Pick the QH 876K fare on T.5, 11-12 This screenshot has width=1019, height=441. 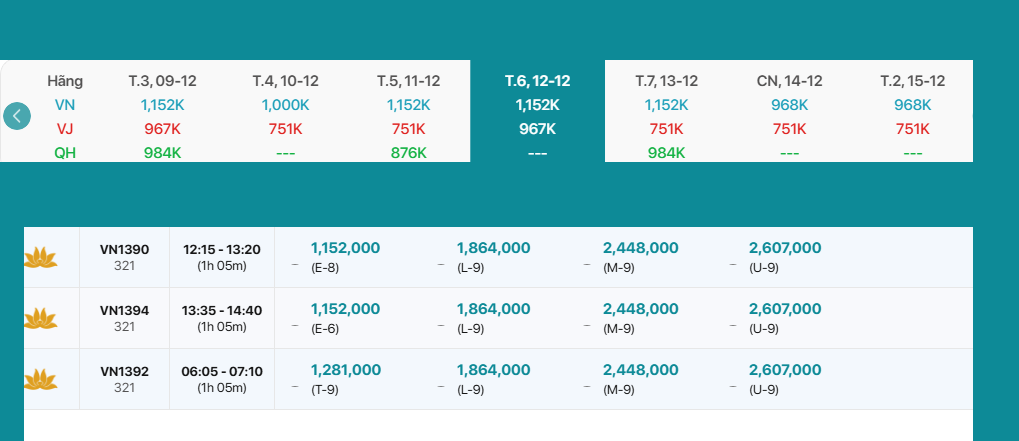(408, 153)
